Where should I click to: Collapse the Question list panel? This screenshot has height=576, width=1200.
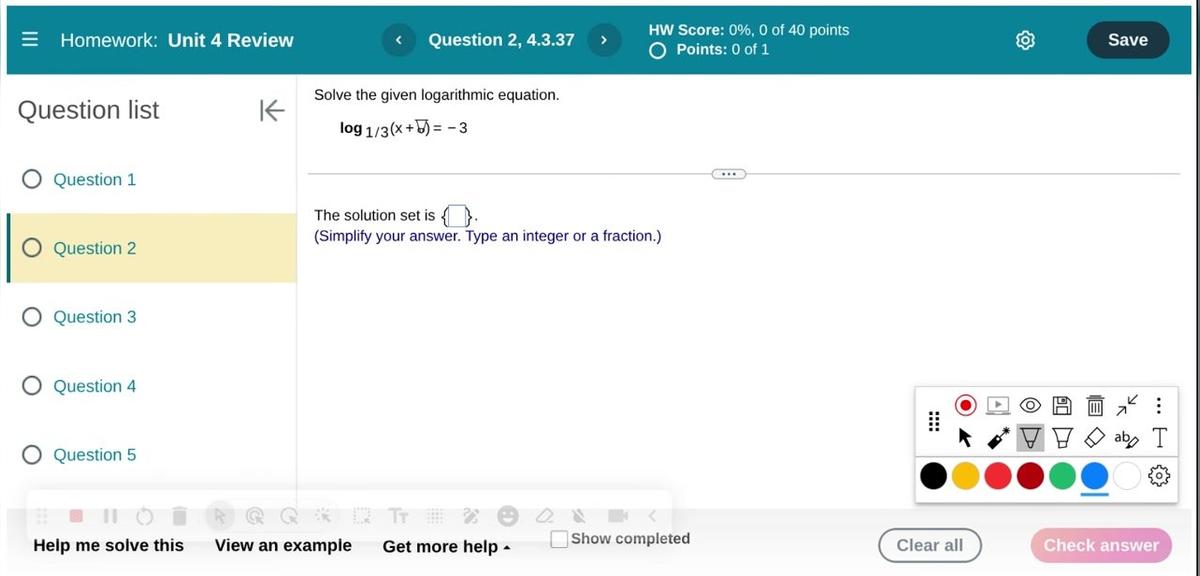[x=271, y=110]
